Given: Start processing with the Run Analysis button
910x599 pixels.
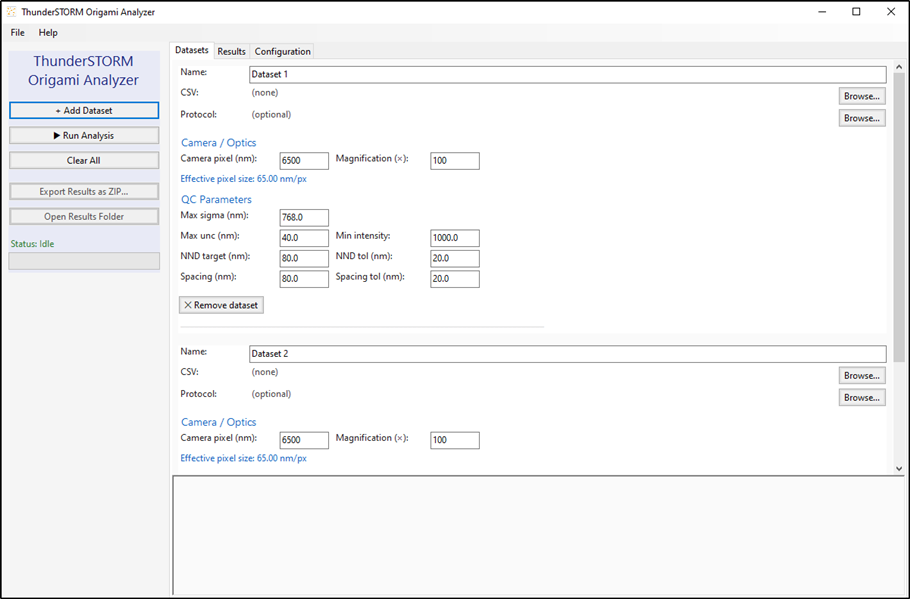Looking at the screenshot, I should pos(84,135).
